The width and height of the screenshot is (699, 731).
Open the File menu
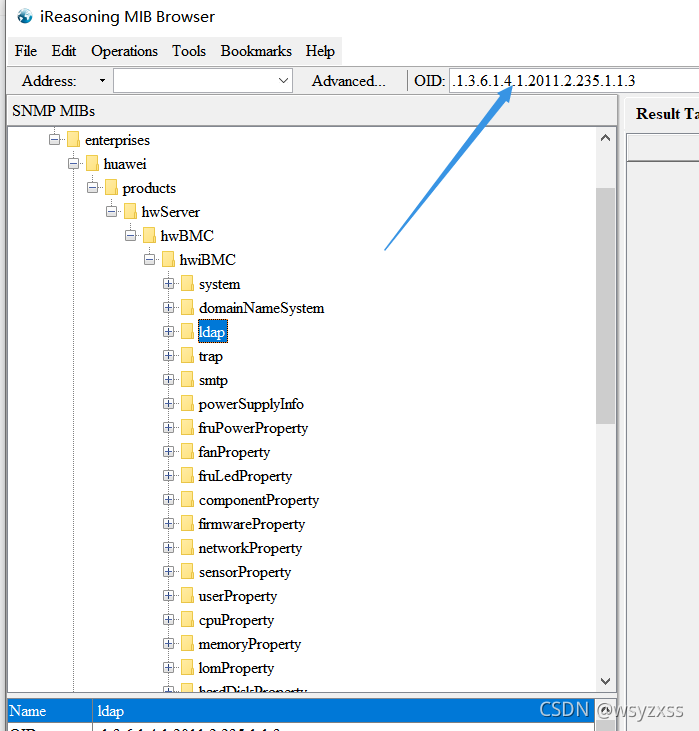[x=26, y=51]
